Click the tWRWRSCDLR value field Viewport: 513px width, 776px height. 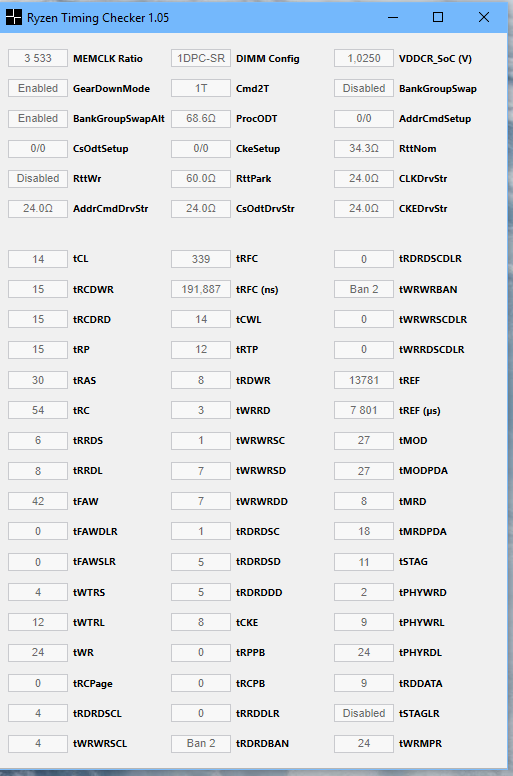click(x=364, y=319)
